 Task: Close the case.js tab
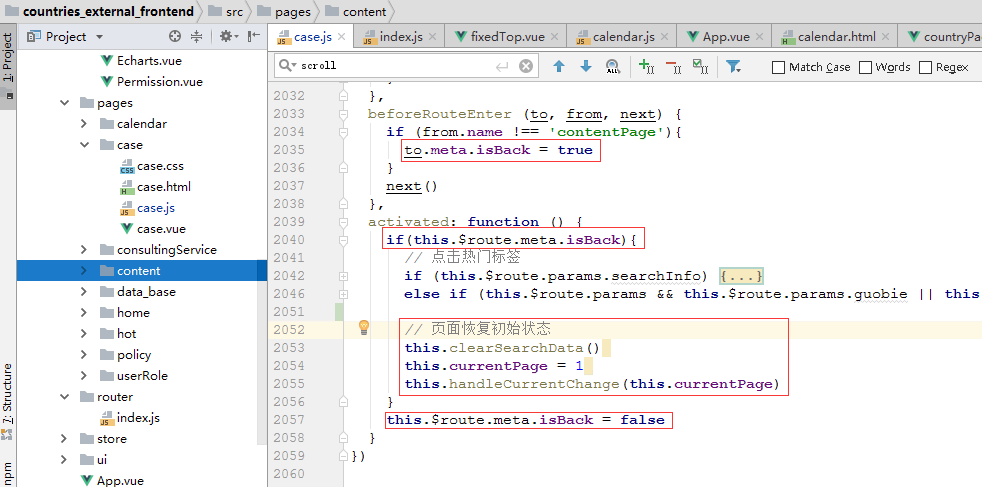click(341, 37)
